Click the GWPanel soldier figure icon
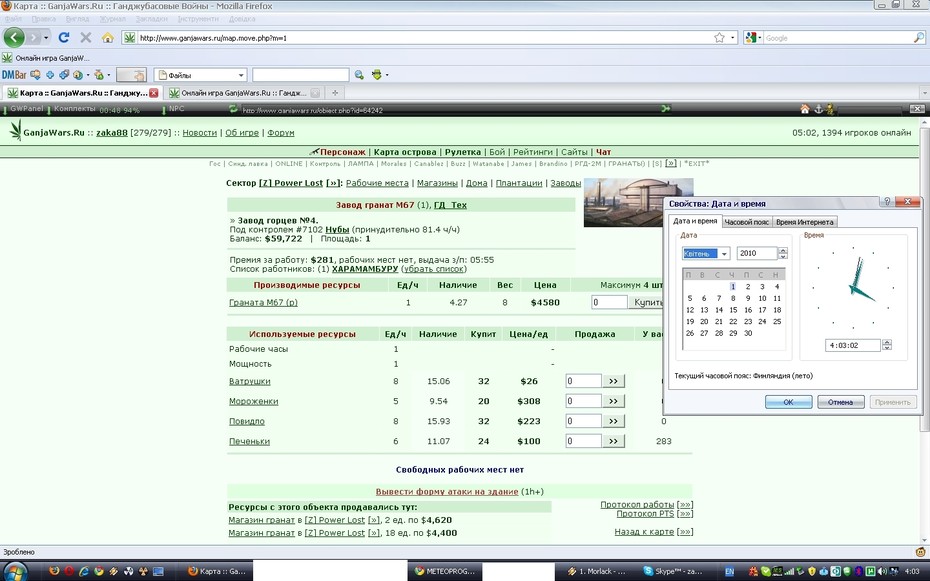930x581 pixels. pyautogui.click(x=830, y=109)
